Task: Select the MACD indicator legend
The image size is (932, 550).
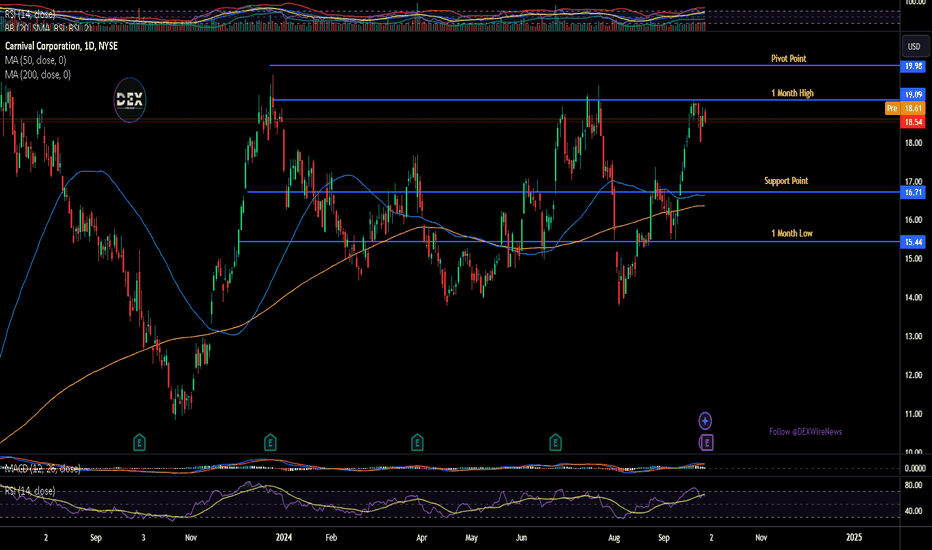Action: click(x=42, y=469)
